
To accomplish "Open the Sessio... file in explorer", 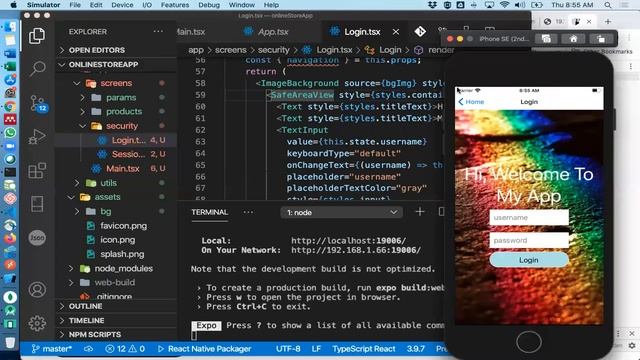I will click(x=128, y=154).
